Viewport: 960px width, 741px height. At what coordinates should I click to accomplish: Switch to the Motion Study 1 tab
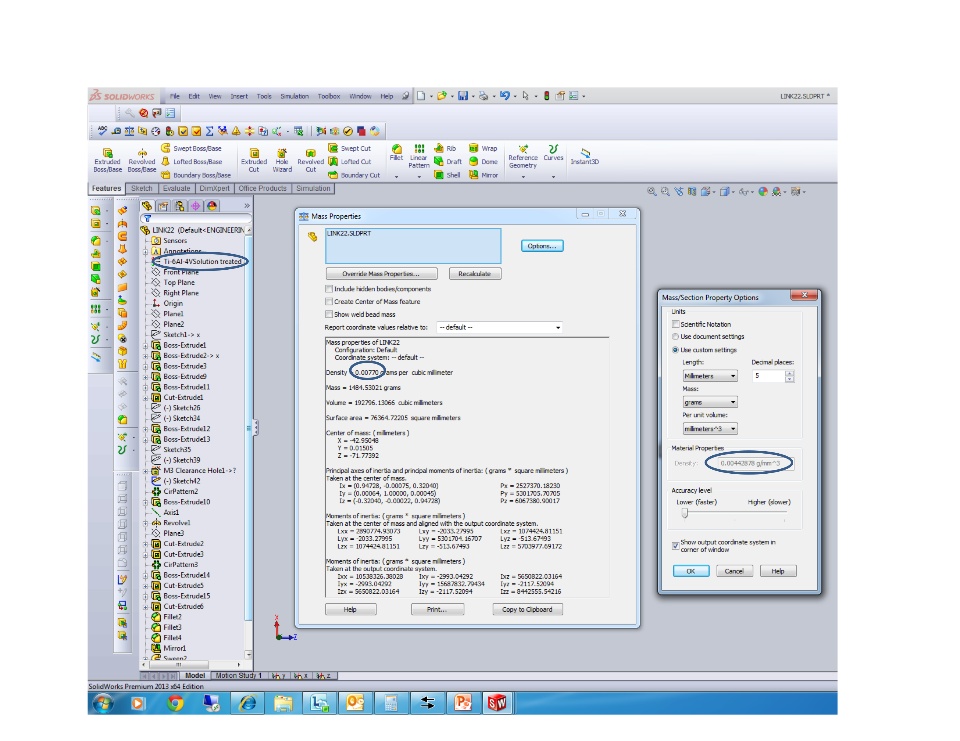click(x=238, y=675)
